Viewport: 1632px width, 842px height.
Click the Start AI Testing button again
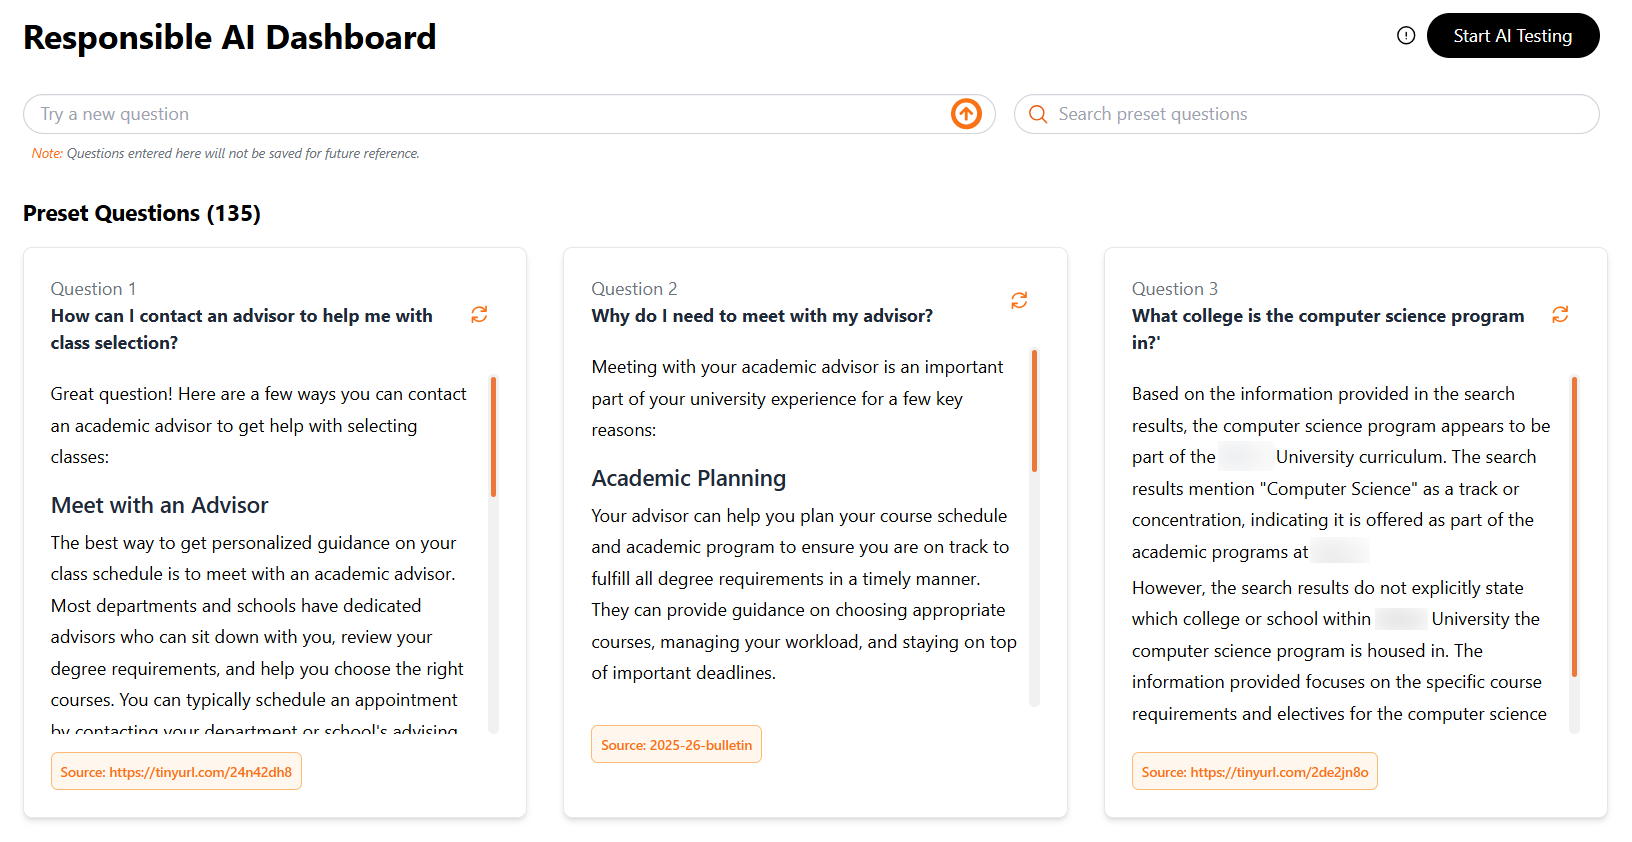pyautogui.click(x=1512, y=35)
